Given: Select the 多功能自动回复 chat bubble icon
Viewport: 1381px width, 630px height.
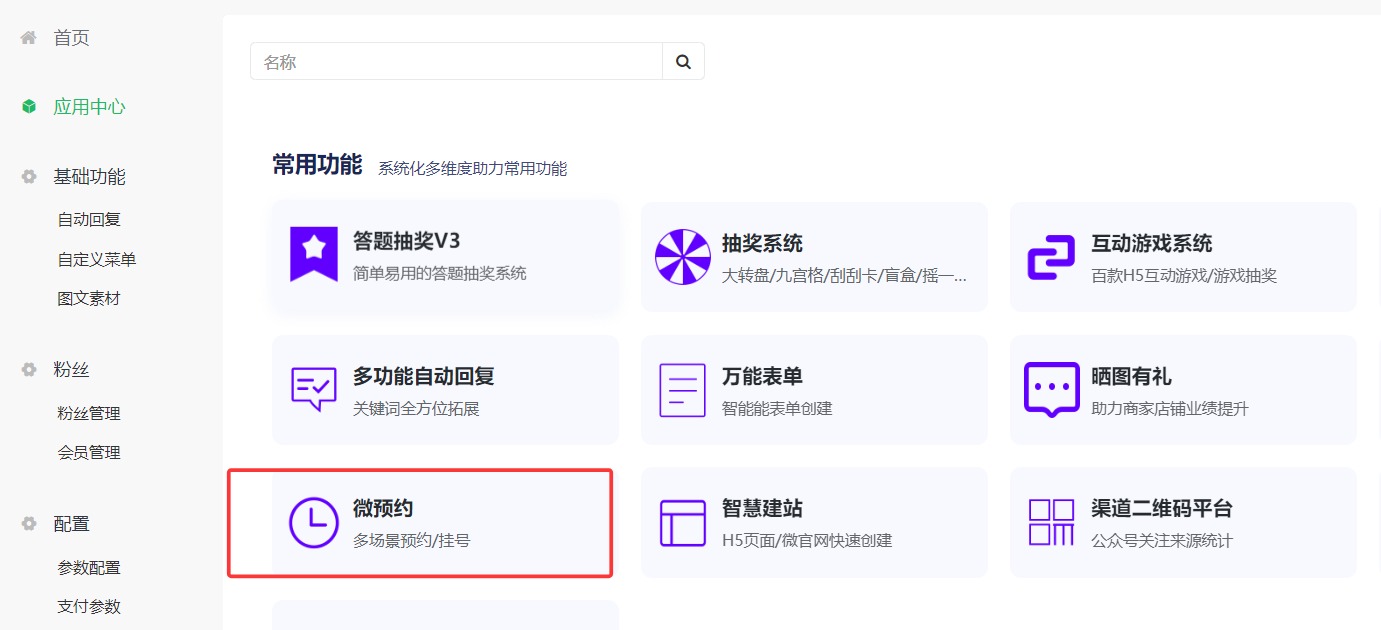Looking at the screenshot, I should point(313,389).
